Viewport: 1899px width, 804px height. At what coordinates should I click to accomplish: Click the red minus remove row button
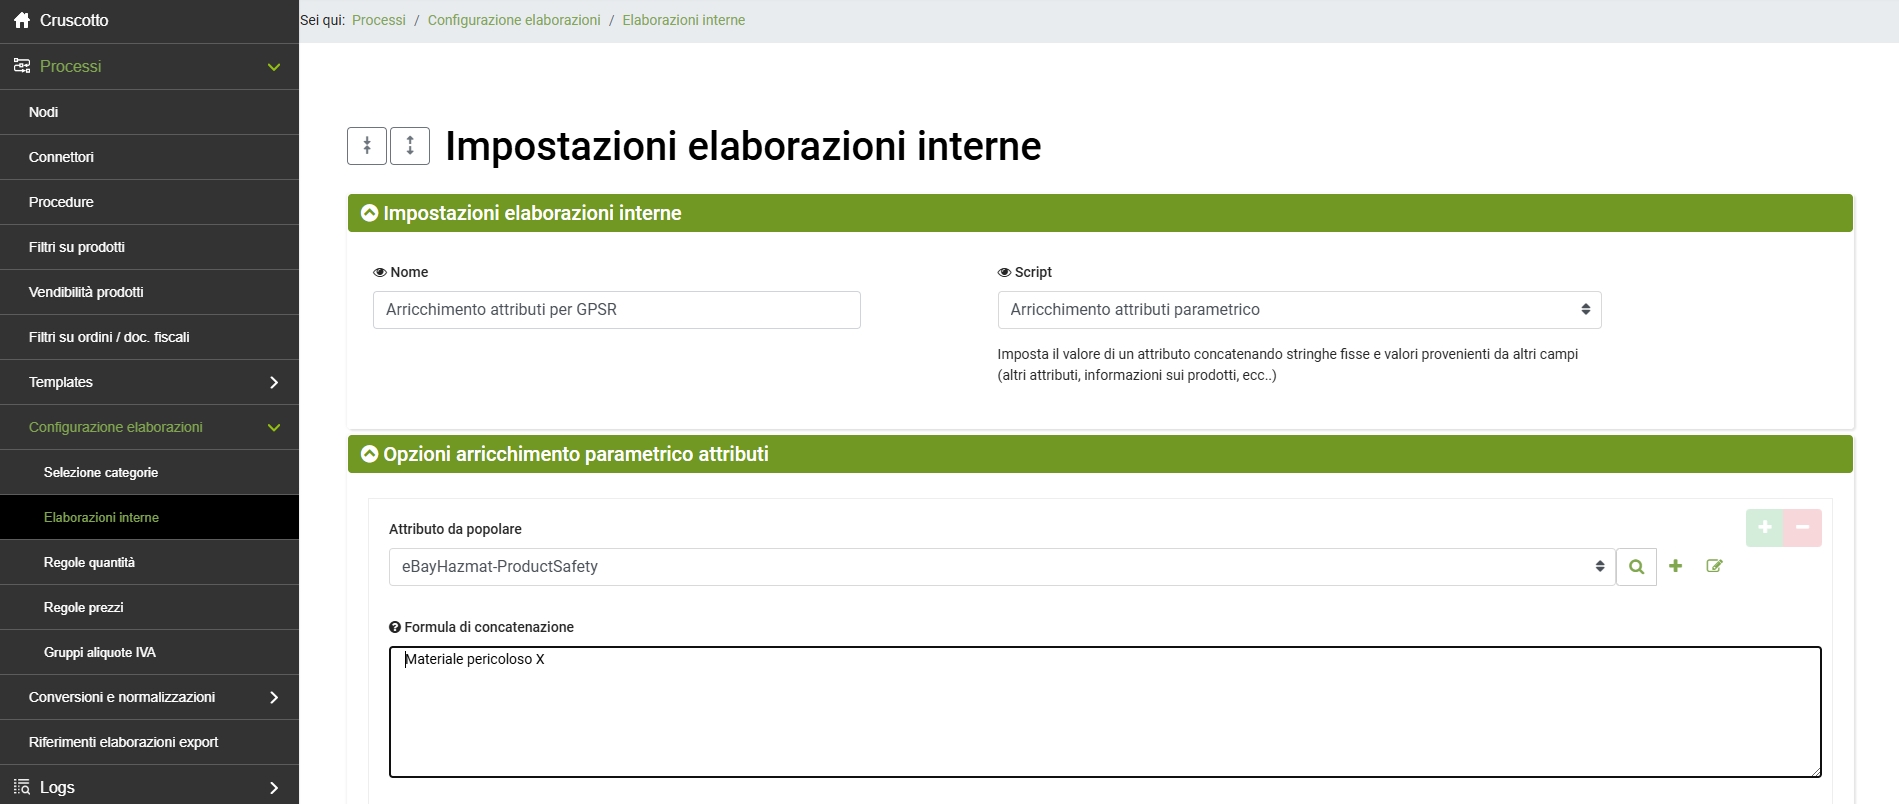1802,527
